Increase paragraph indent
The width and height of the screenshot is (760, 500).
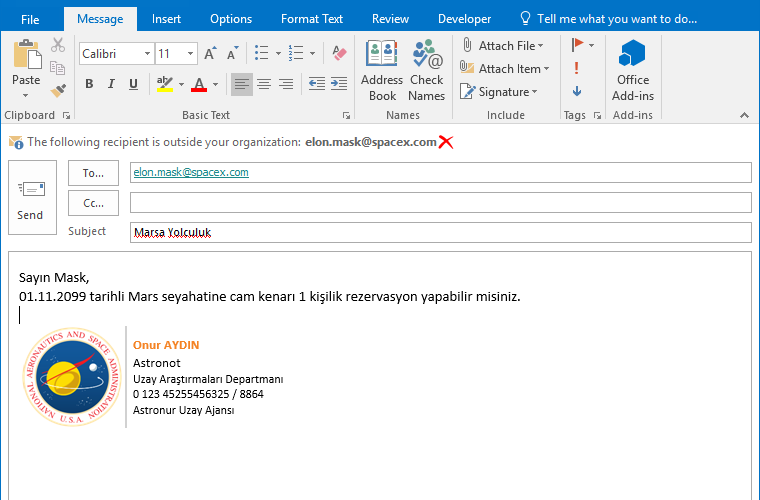pos(339,84)
